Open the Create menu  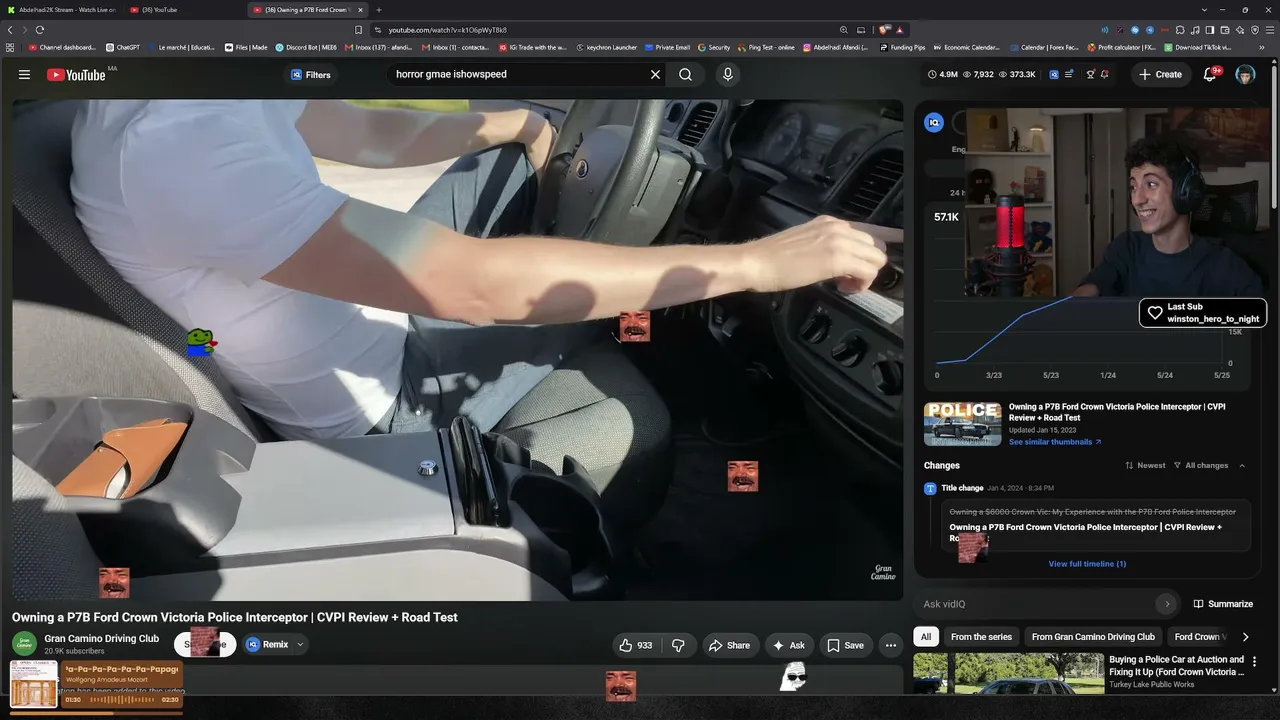(1161, 74)
